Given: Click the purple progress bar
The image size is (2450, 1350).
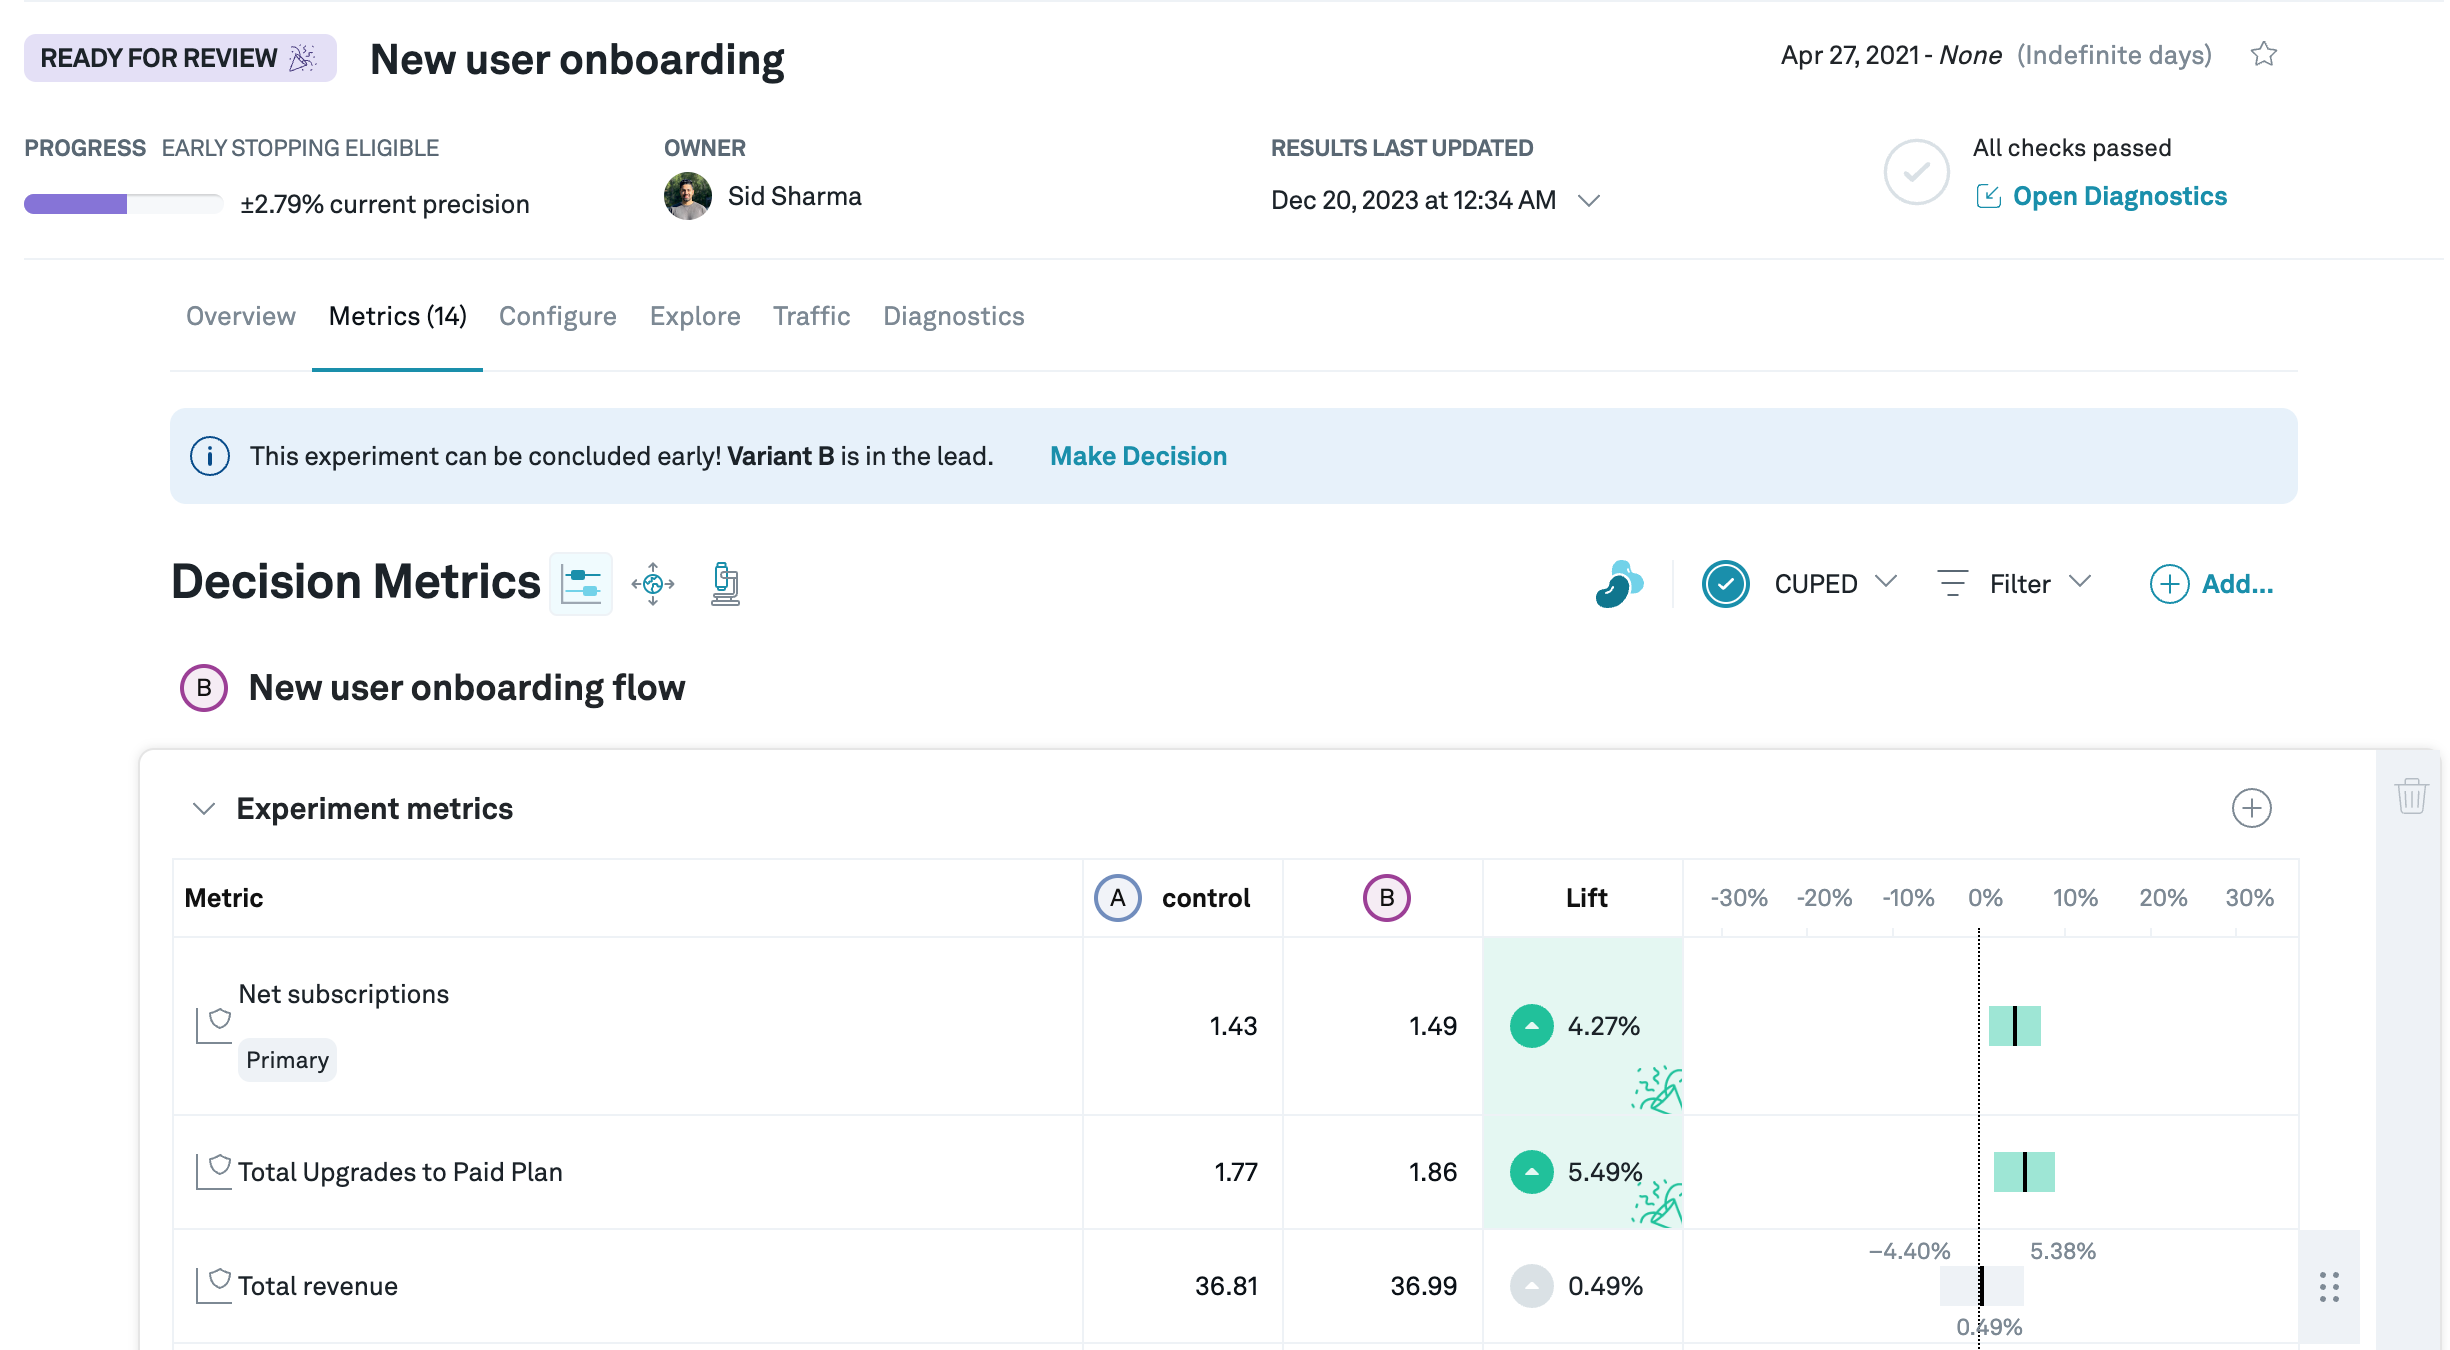Looking at the screenshot, I should [x=76, y=204].
